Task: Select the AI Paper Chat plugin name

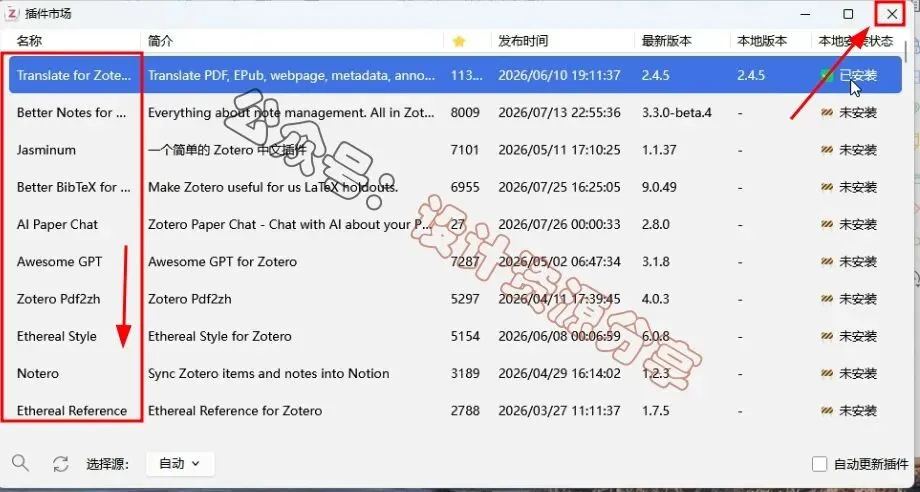Action: (x=58, y=225)
